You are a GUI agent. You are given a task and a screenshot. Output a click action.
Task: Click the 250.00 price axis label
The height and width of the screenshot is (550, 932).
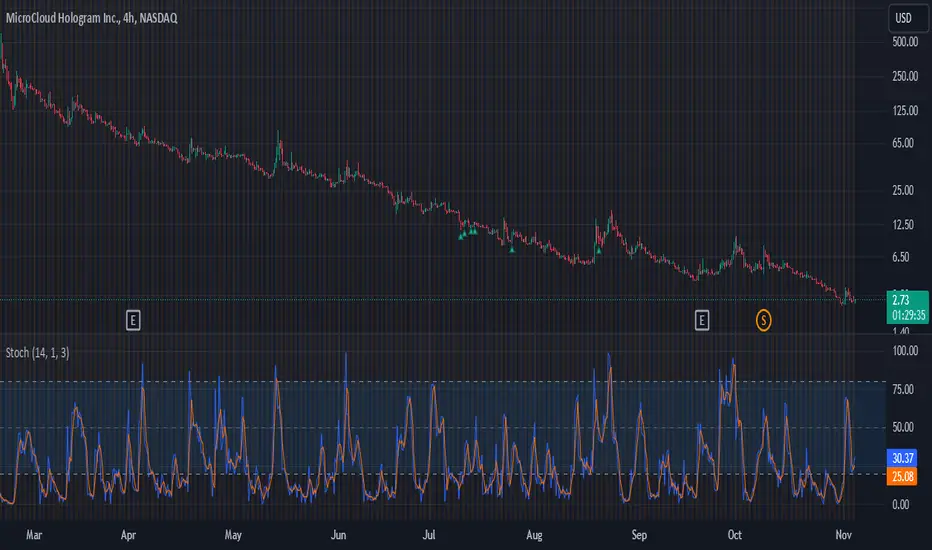(x=905, y=76)
